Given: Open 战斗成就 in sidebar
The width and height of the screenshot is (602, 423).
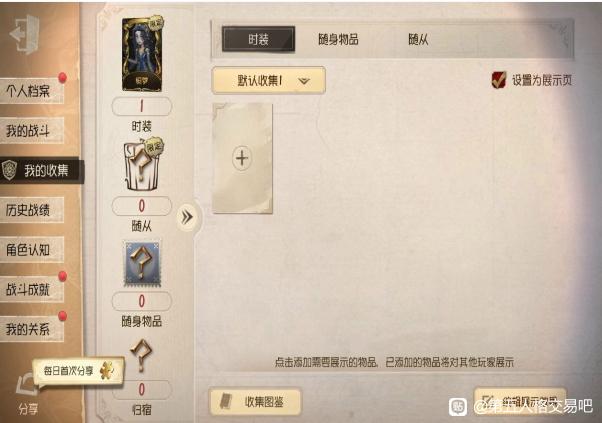Looking at the screenshot, I should pyautogui.click(x=31, y=289).
